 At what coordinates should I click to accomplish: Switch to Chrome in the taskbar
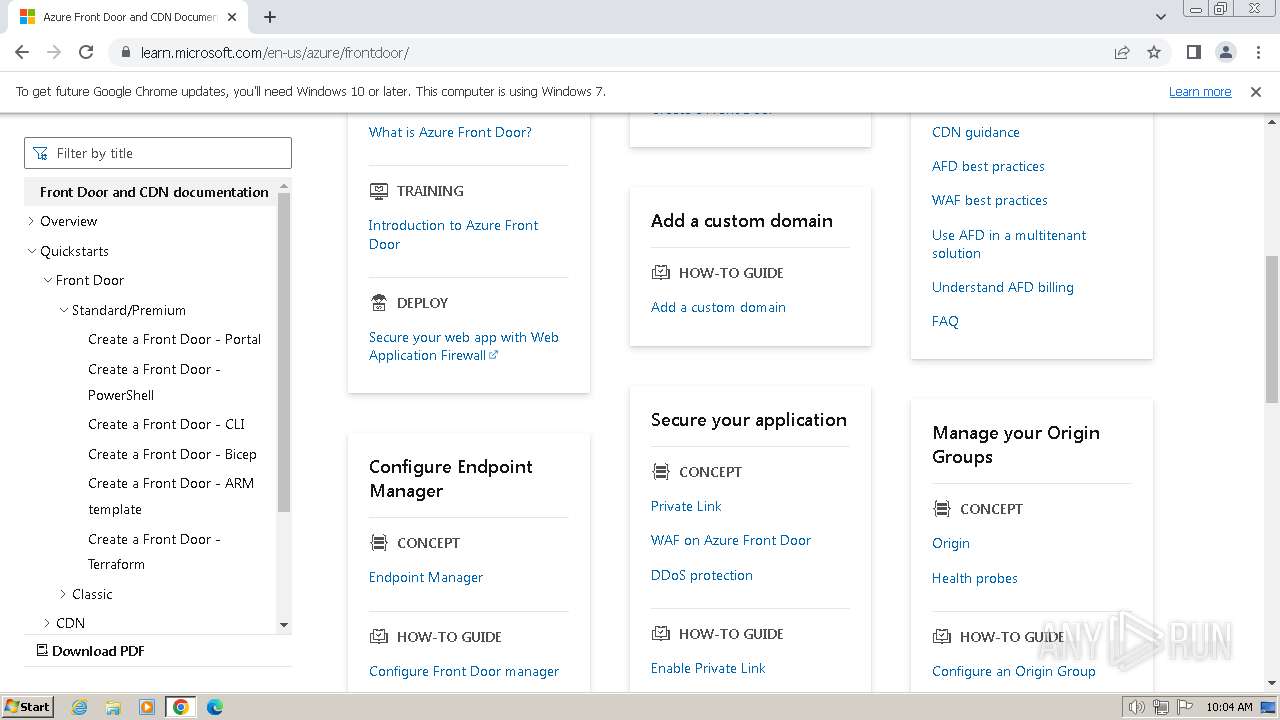[x=181, y=707]
